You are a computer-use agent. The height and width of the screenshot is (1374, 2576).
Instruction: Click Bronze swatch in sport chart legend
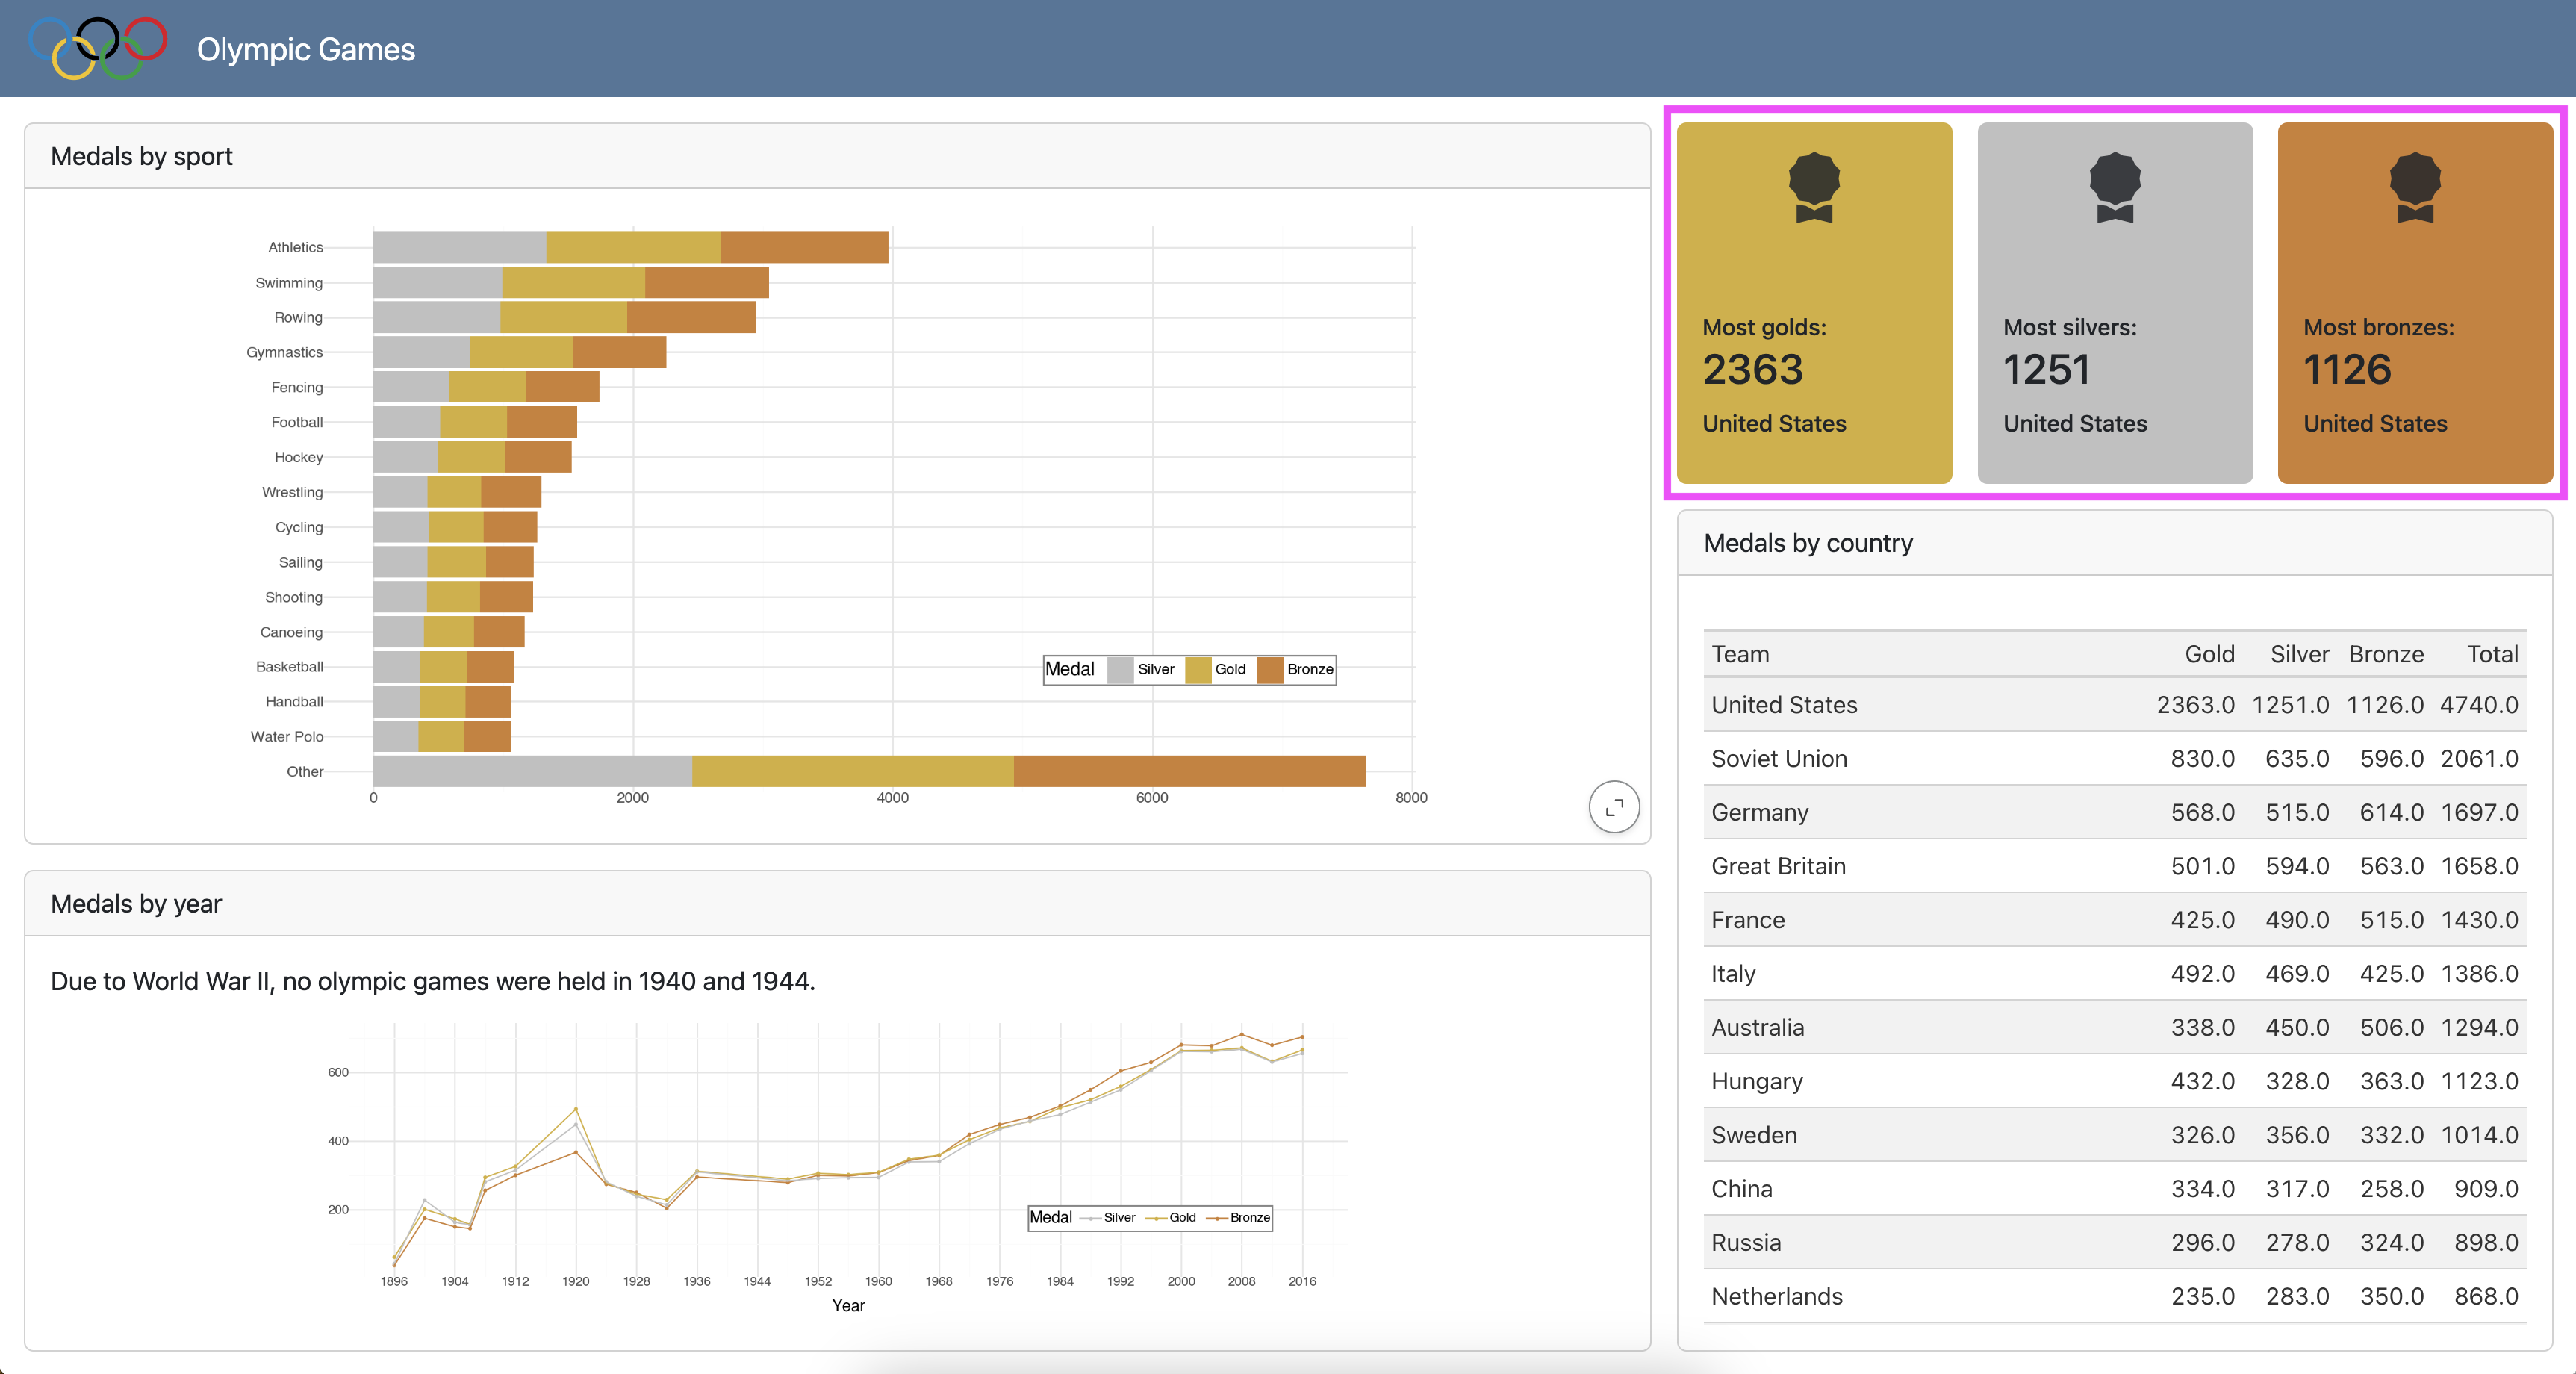(x=1269, y=670)
